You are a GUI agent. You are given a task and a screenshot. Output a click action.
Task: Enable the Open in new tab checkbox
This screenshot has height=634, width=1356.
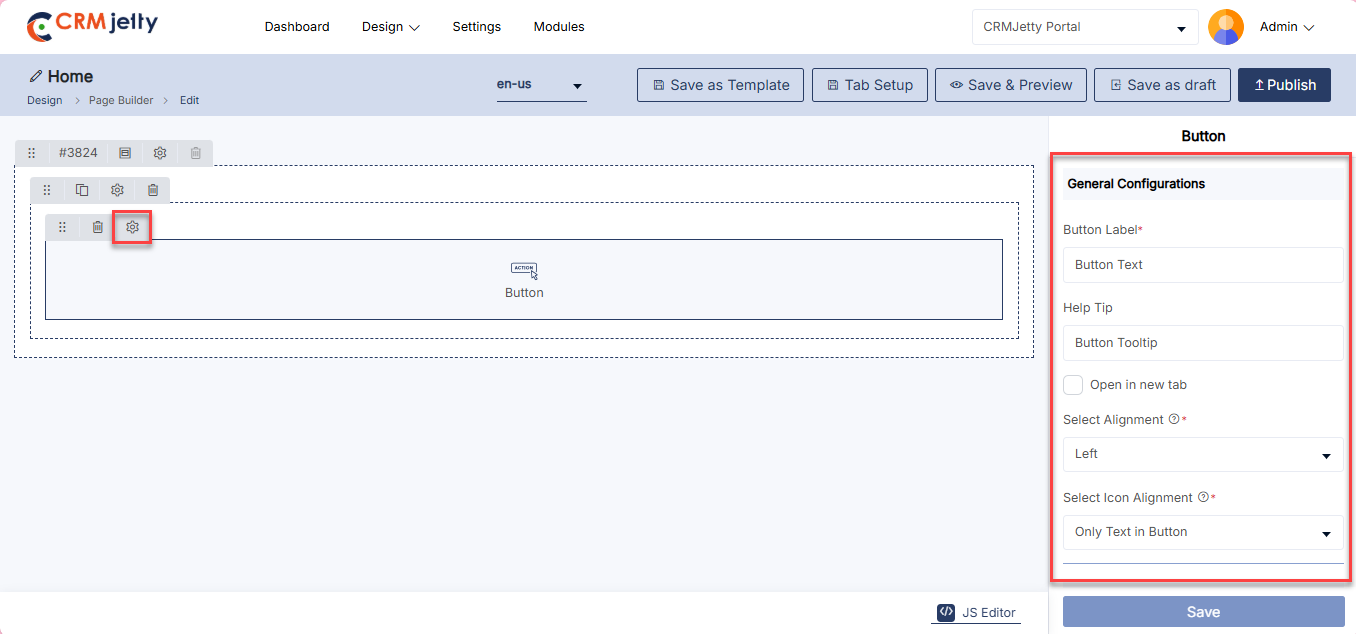coord(1073,385)
